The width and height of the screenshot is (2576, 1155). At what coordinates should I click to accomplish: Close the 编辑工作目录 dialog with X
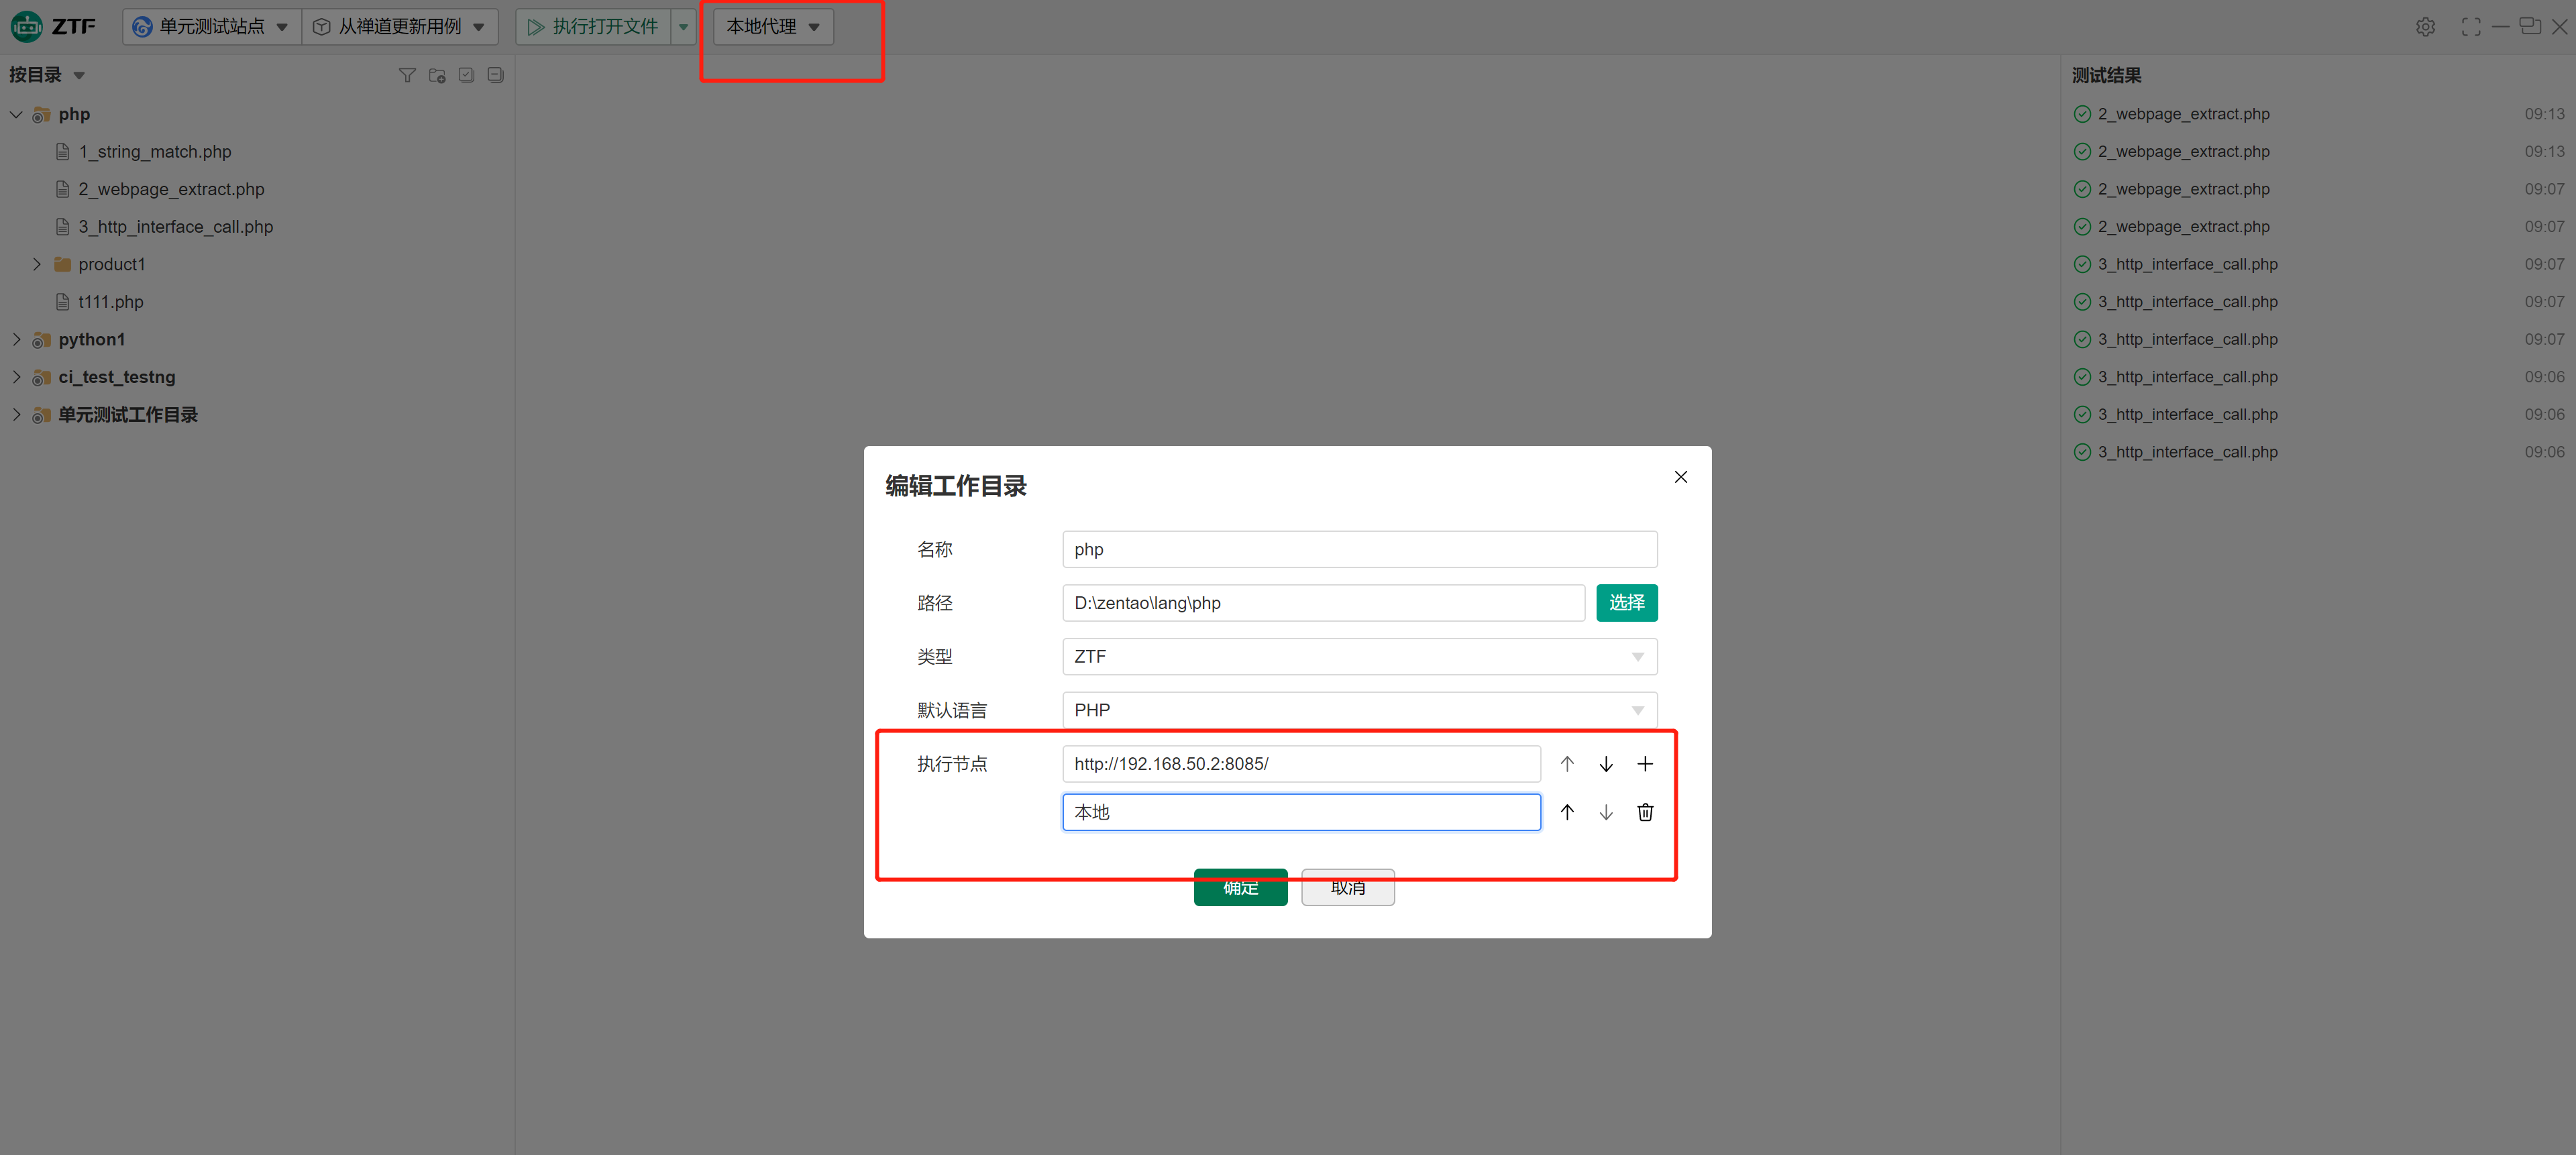pos(1680,477)
